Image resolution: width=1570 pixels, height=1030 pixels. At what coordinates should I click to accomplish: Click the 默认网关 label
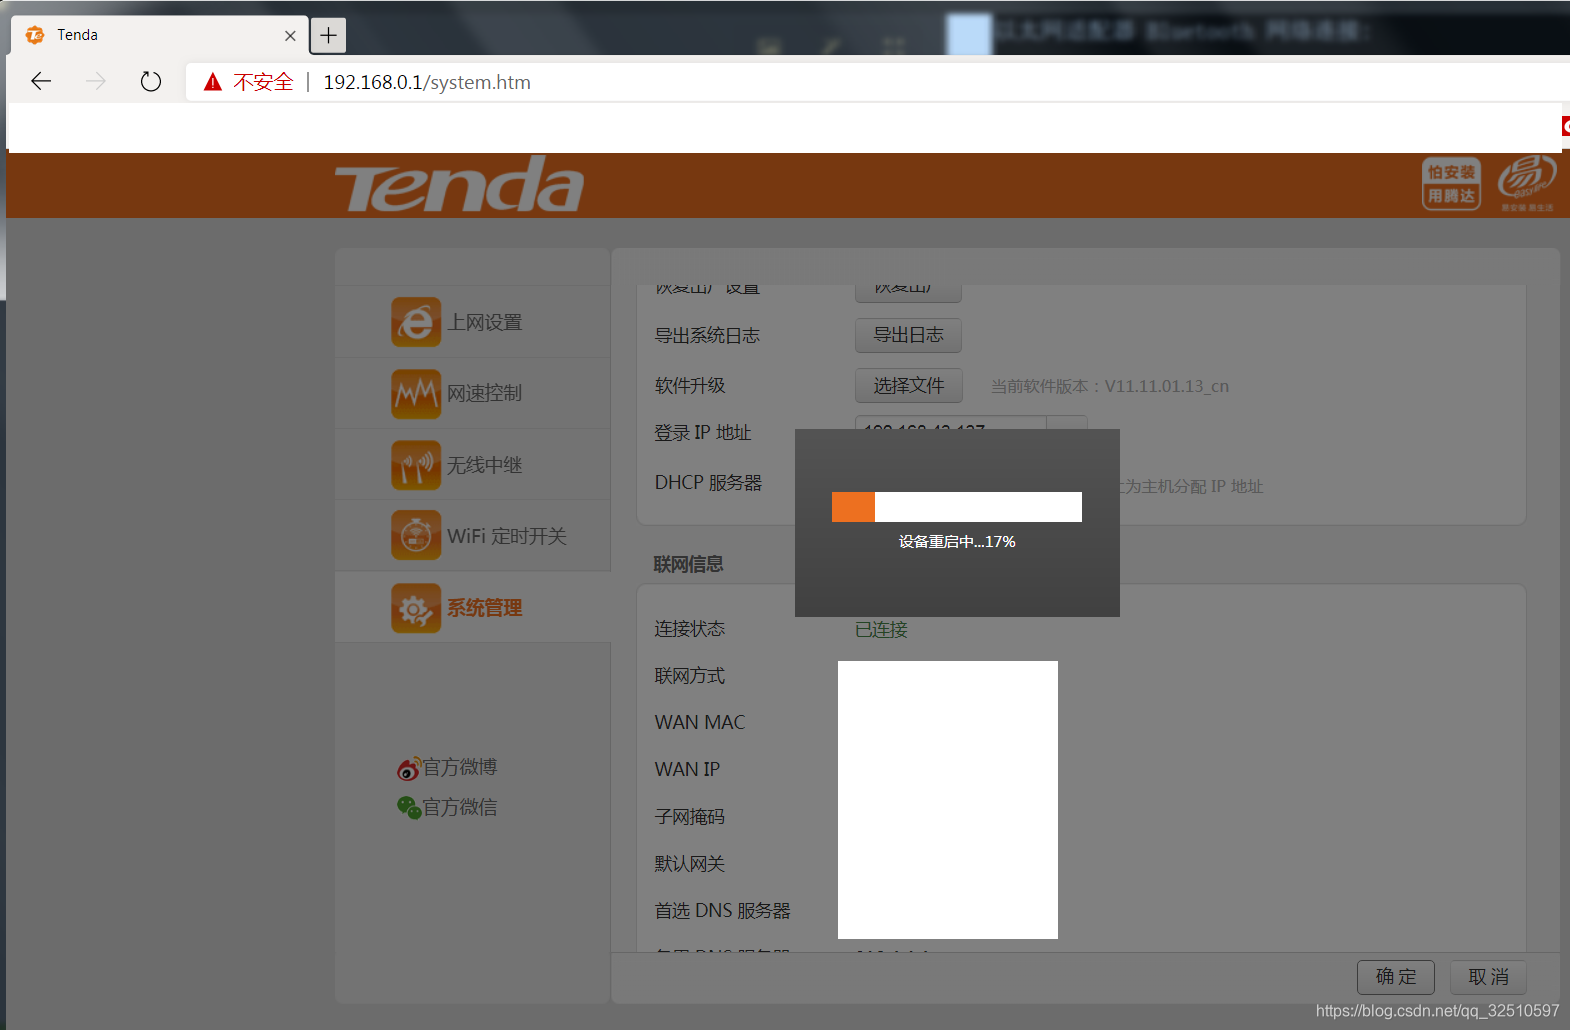[690, 864]
